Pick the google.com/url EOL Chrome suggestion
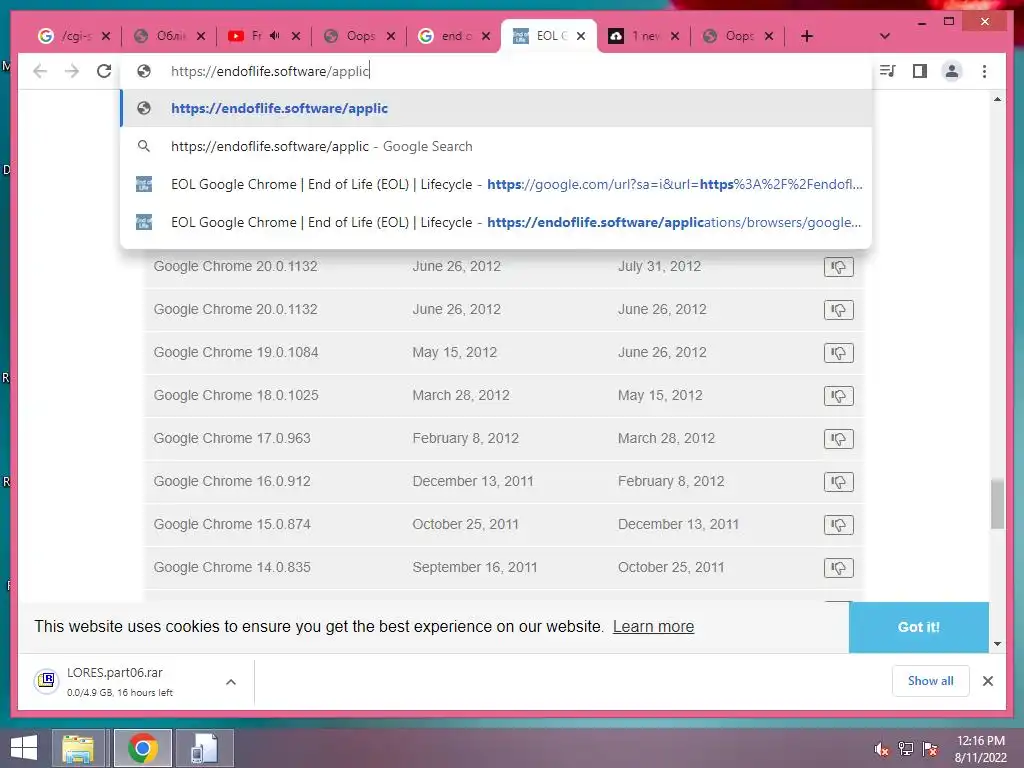This screenshot has height=768, width=1024. pos(496,184)
